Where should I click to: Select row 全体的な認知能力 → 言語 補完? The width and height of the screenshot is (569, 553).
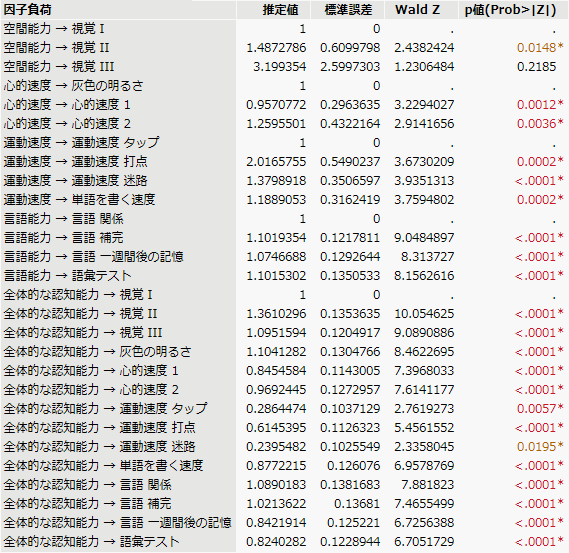pyautogui.click(x=284, y=503)
